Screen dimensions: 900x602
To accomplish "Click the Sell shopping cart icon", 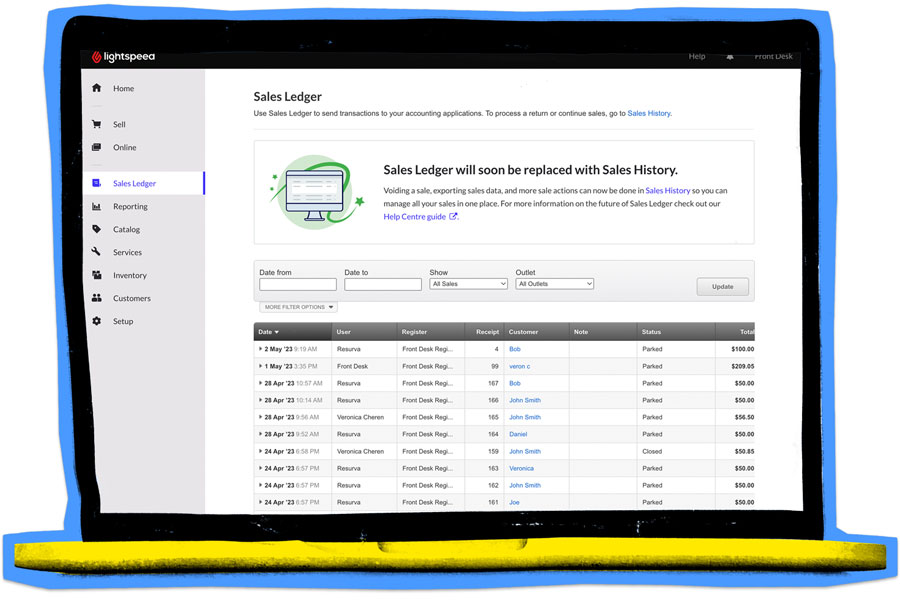I will pyautogui.click(x=96, y=124).
